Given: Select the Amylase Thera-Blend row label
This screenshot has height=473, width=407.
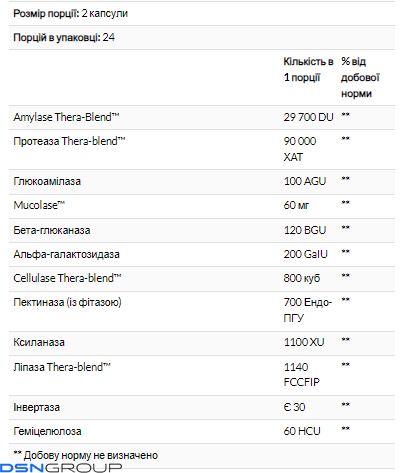Looking at the screenshot, I should [66, 117].
